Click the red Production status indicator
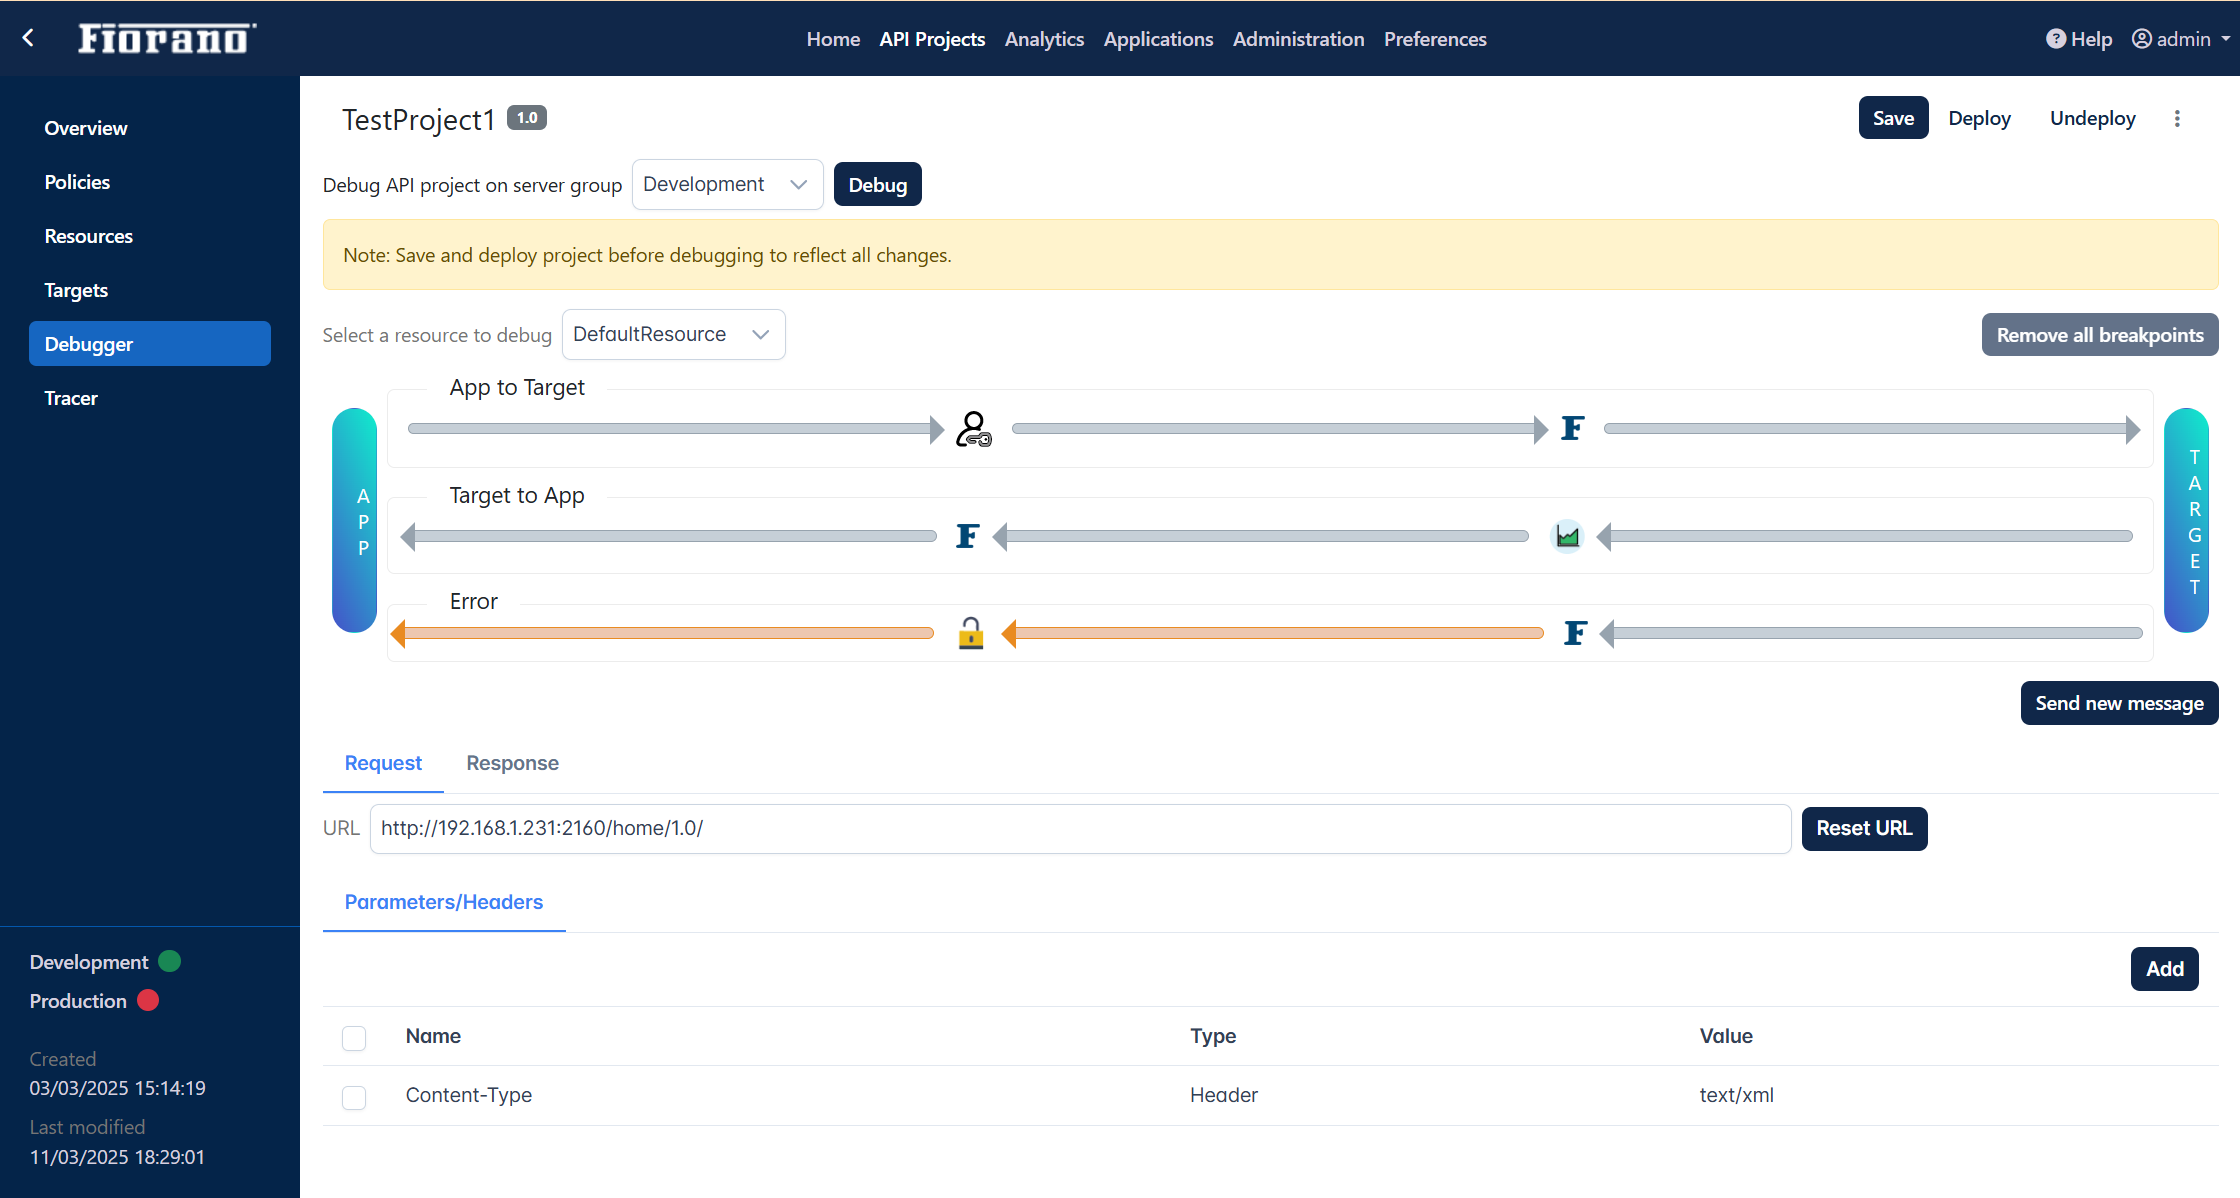Viewport: 2240px width, 1198px height. 148,1000
